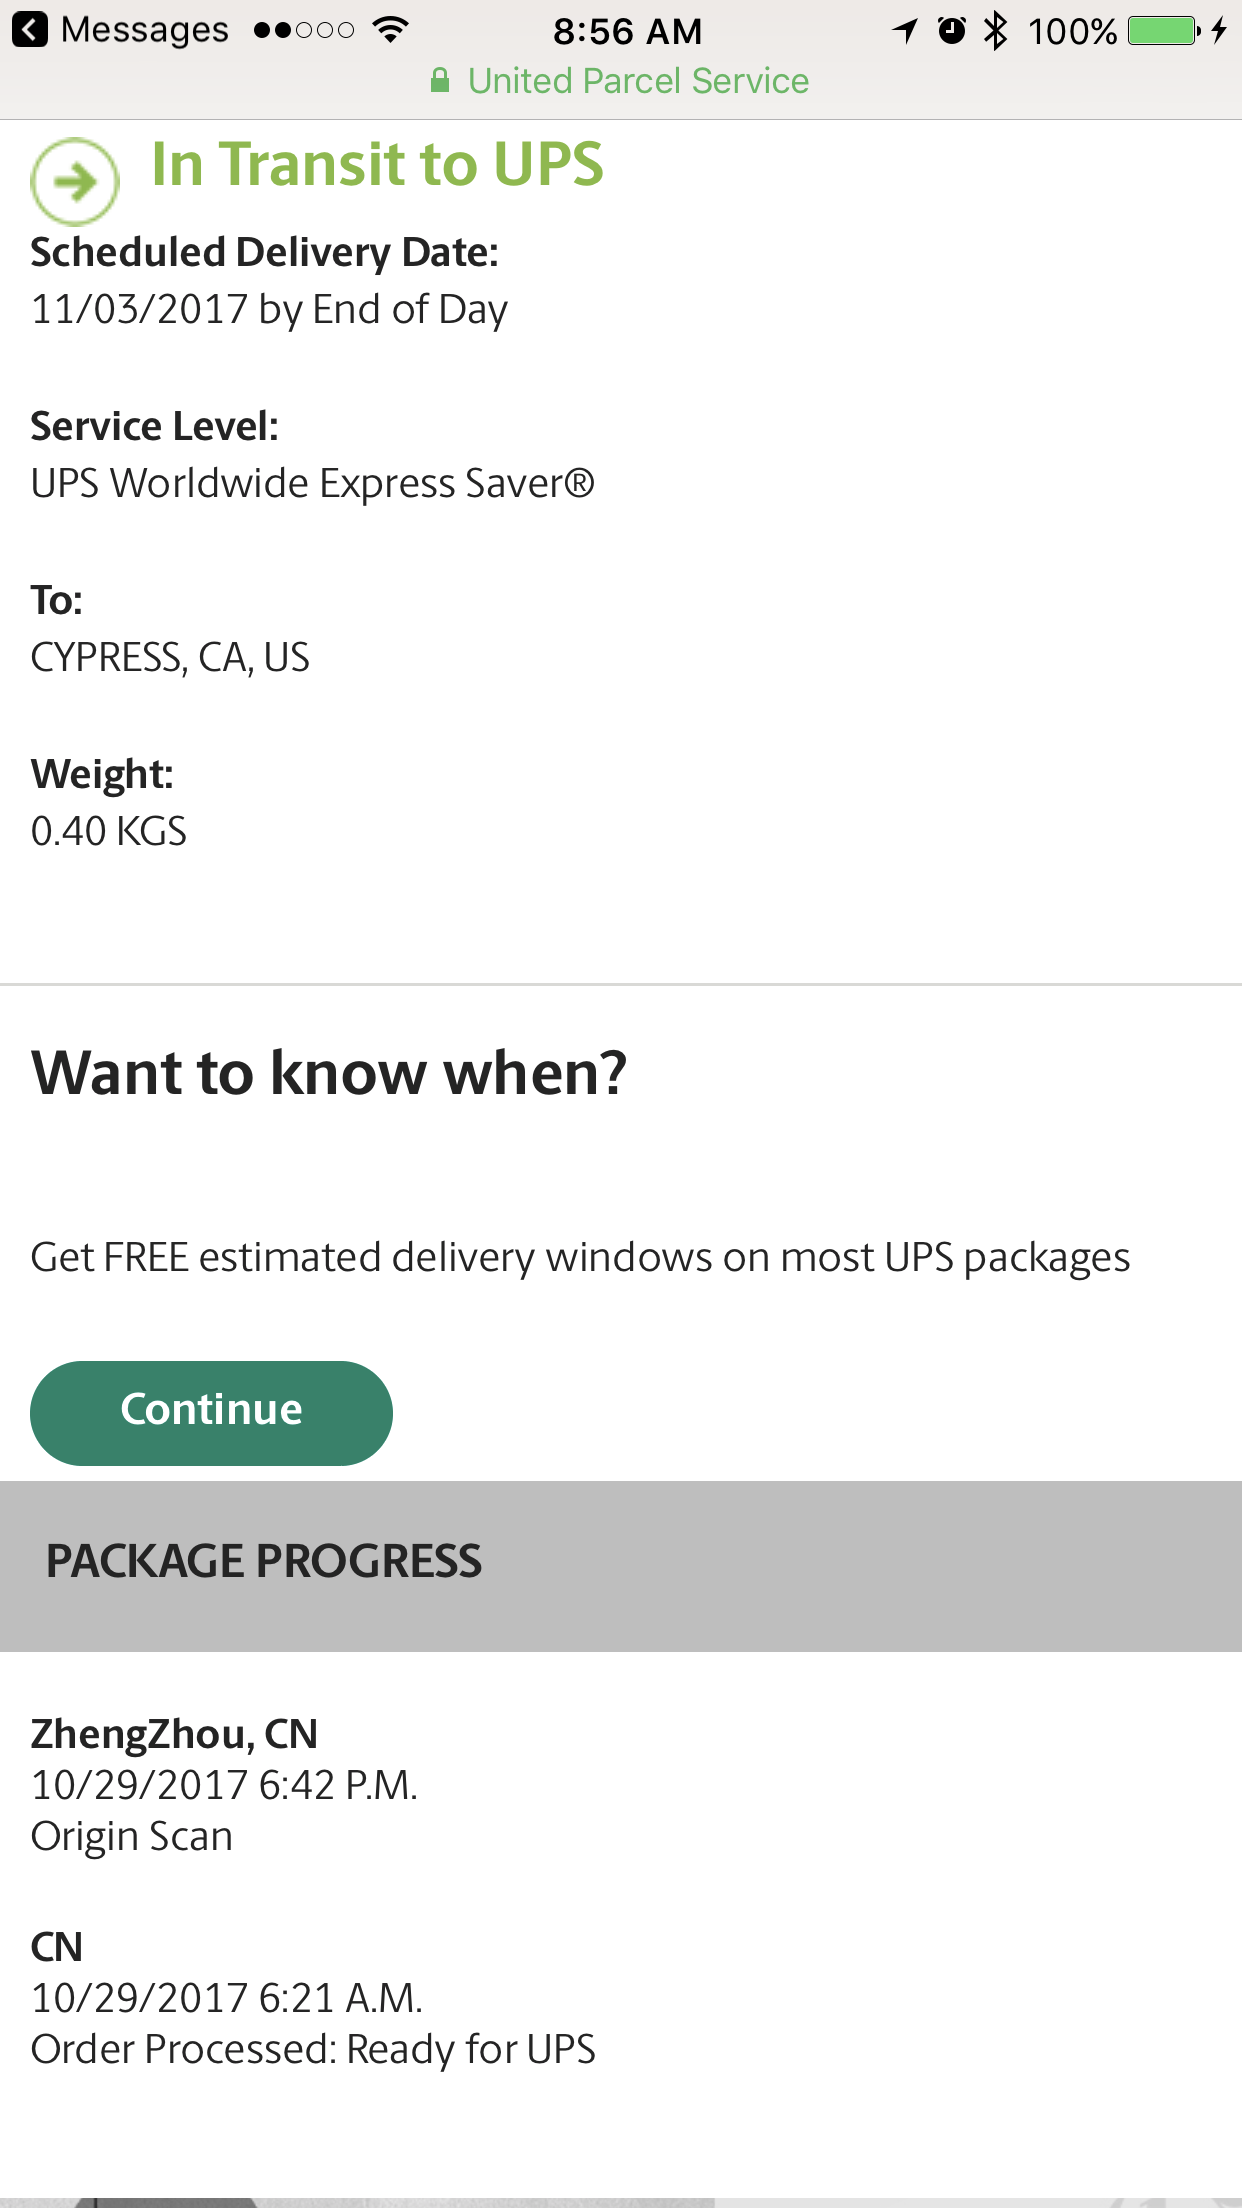Tap the back chevron to Messages
Image resolution: width=1242 pixels, height=2208 pixels.
[30, 30]
